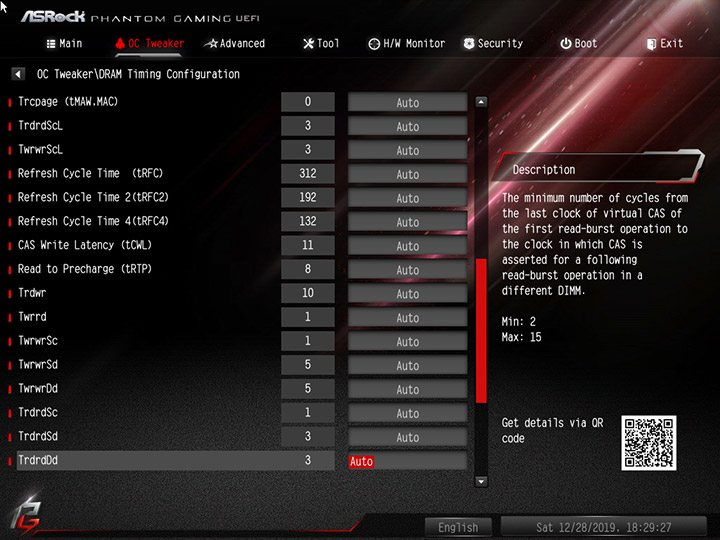The height and width of the screenshot is (540, 720).
Task: Click the red scrollbar thumb
Action: (481, 331)
